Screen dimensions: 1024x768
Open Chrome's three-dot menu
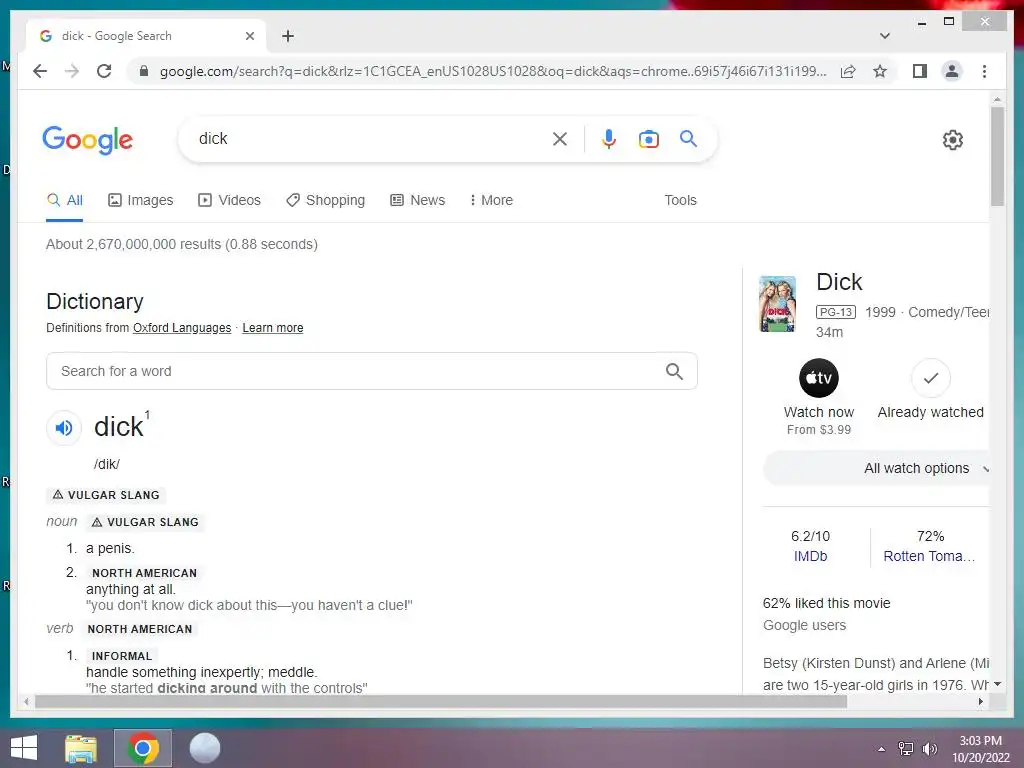[984, 71]
